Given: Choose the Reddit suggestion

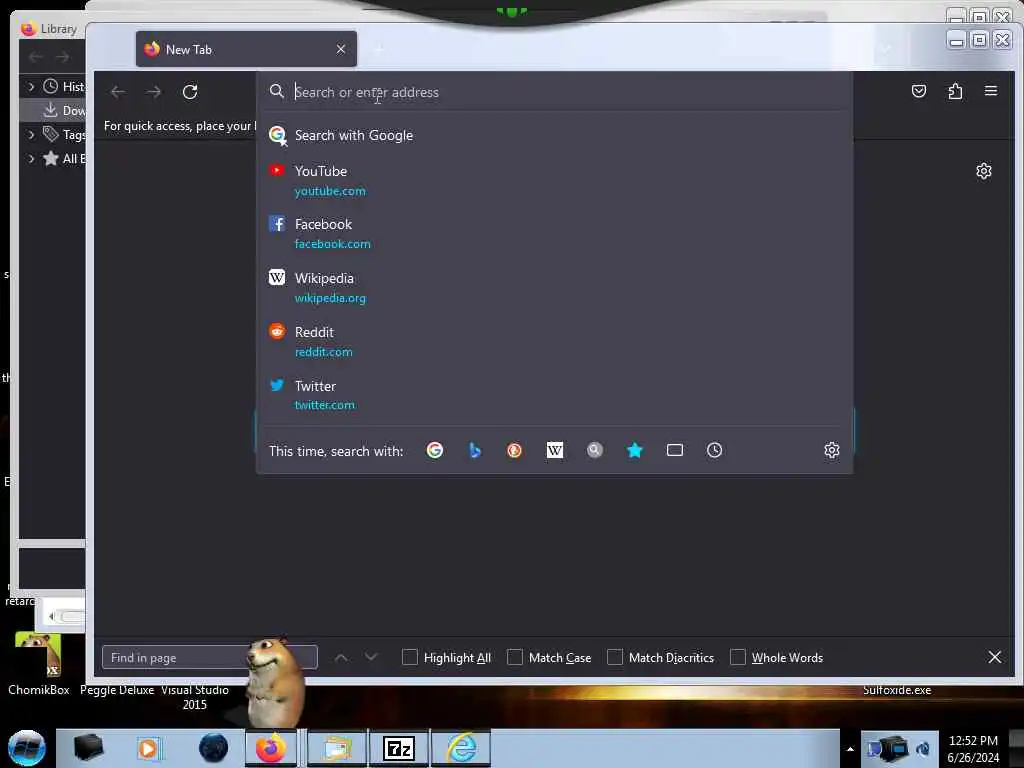Looking at the screenshot, I should click(x=554, y=341).
